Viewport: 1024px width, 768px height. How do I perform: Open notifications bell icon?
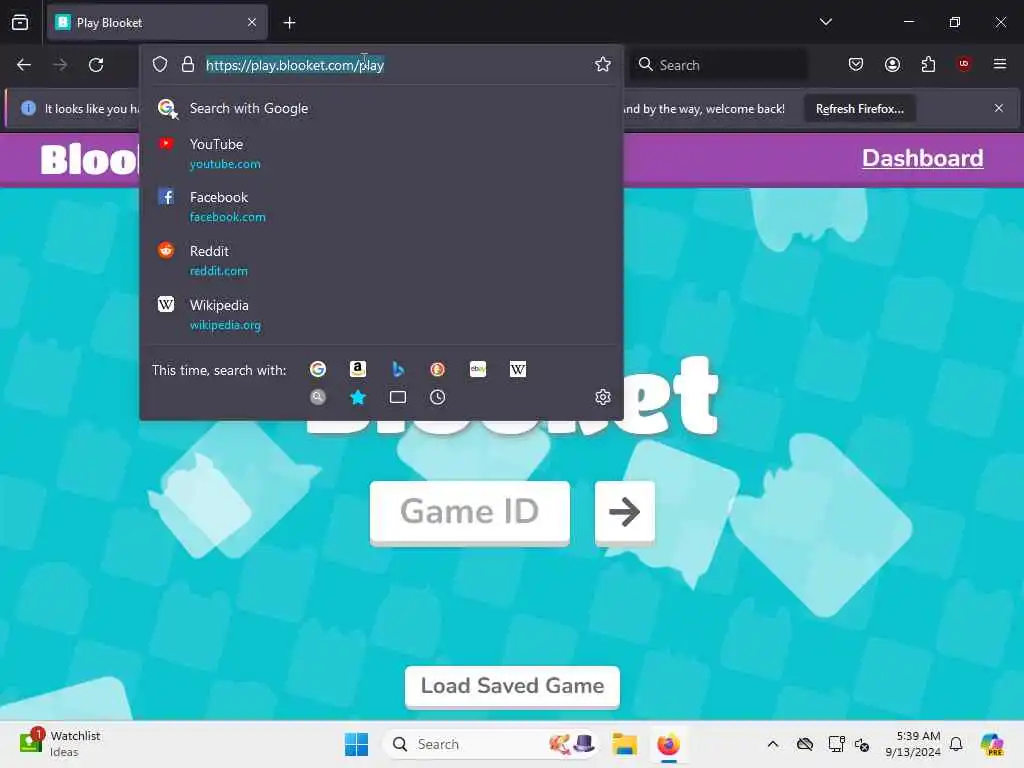[956, 744]
